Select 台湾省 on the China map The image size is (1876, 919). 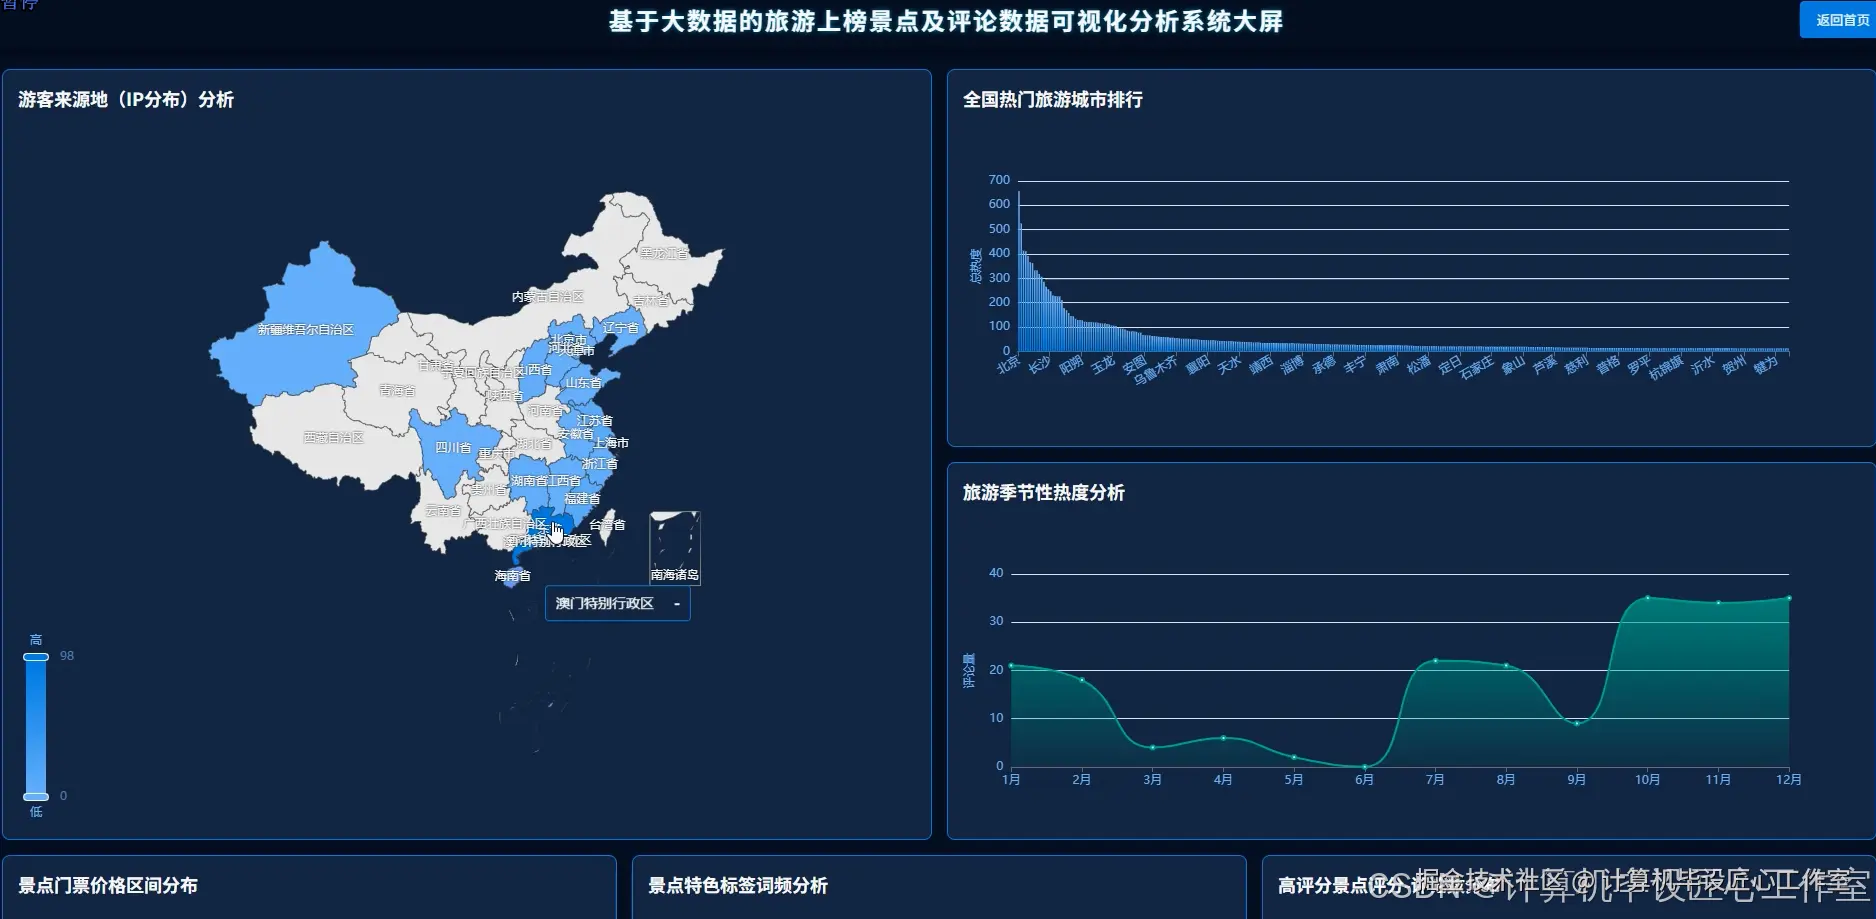point(607,525)
